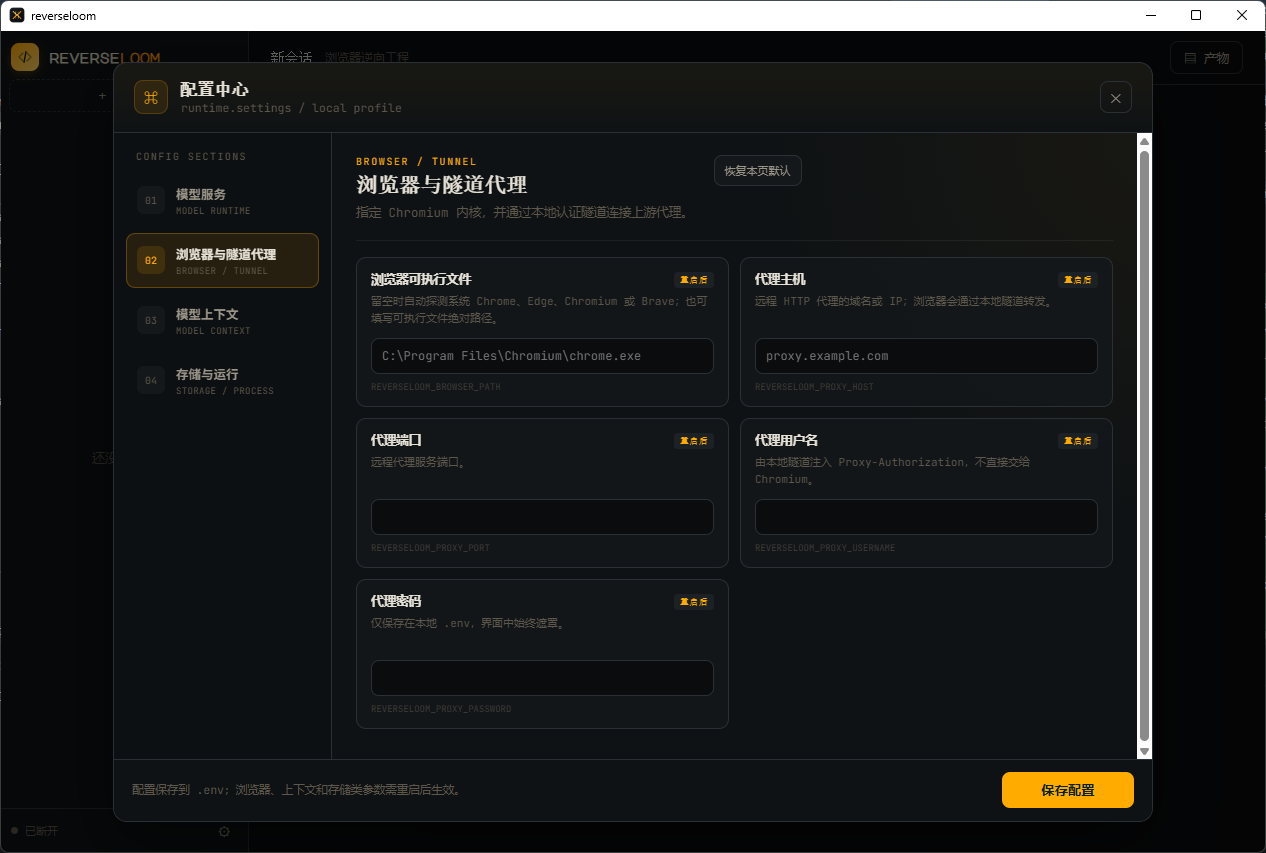This screenshot has width=1266, height=853.
Task: Click the command icon beside 配置中心
Action: pos(151,97)
